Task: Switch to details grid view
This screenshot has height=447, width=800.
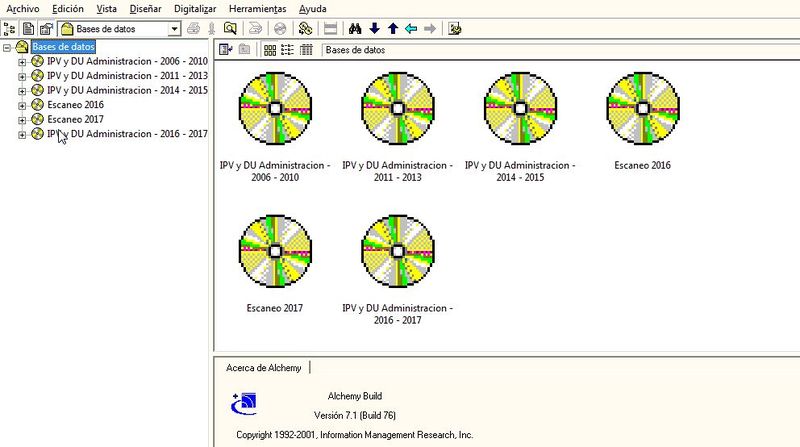Action: coord(306,49)
